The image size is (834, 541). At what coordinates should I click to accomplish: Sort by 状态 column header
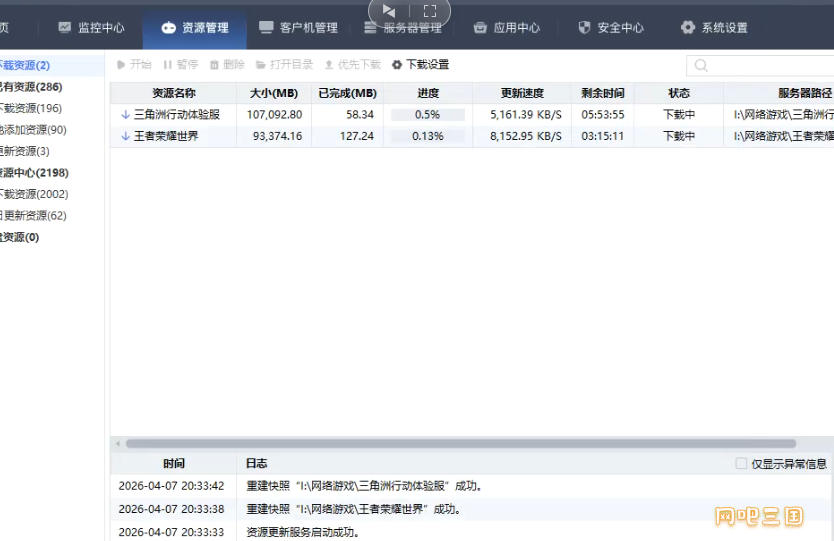(x=679, y=93)
